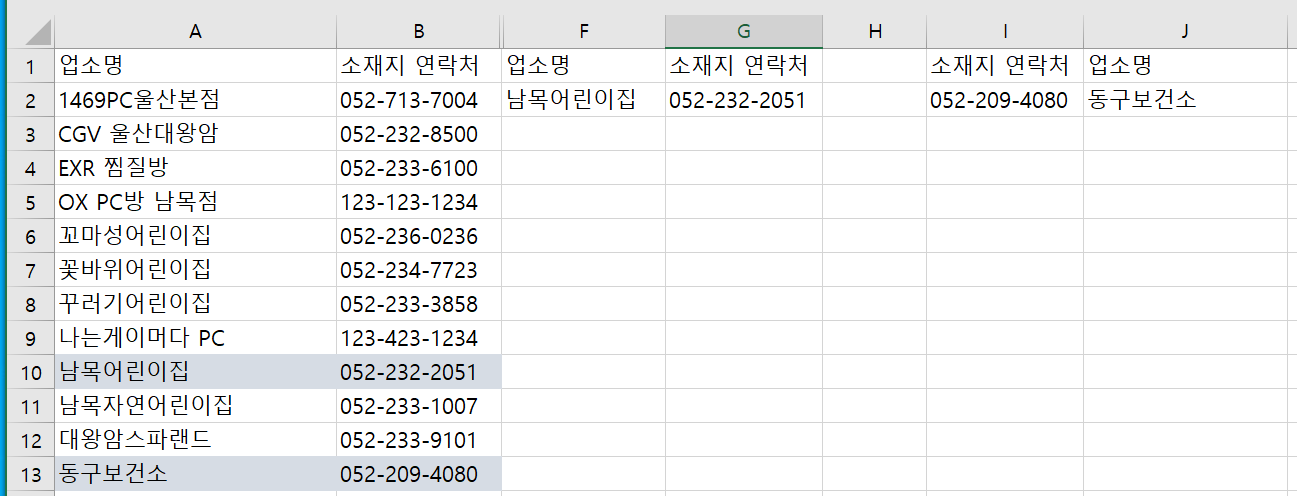Click cell 'CGV 울산대왕암'
The image size is (1297, 496).
196,134
